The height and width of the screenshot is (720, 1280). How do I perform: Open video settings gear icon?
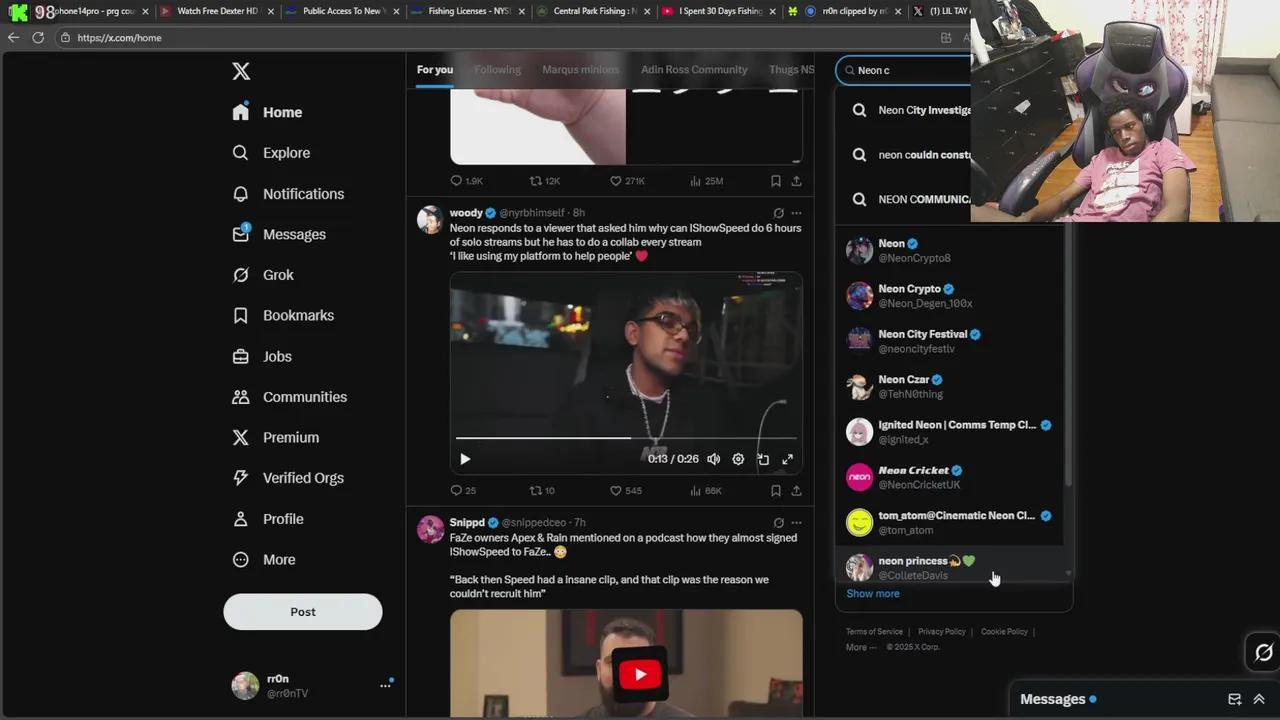738,459
